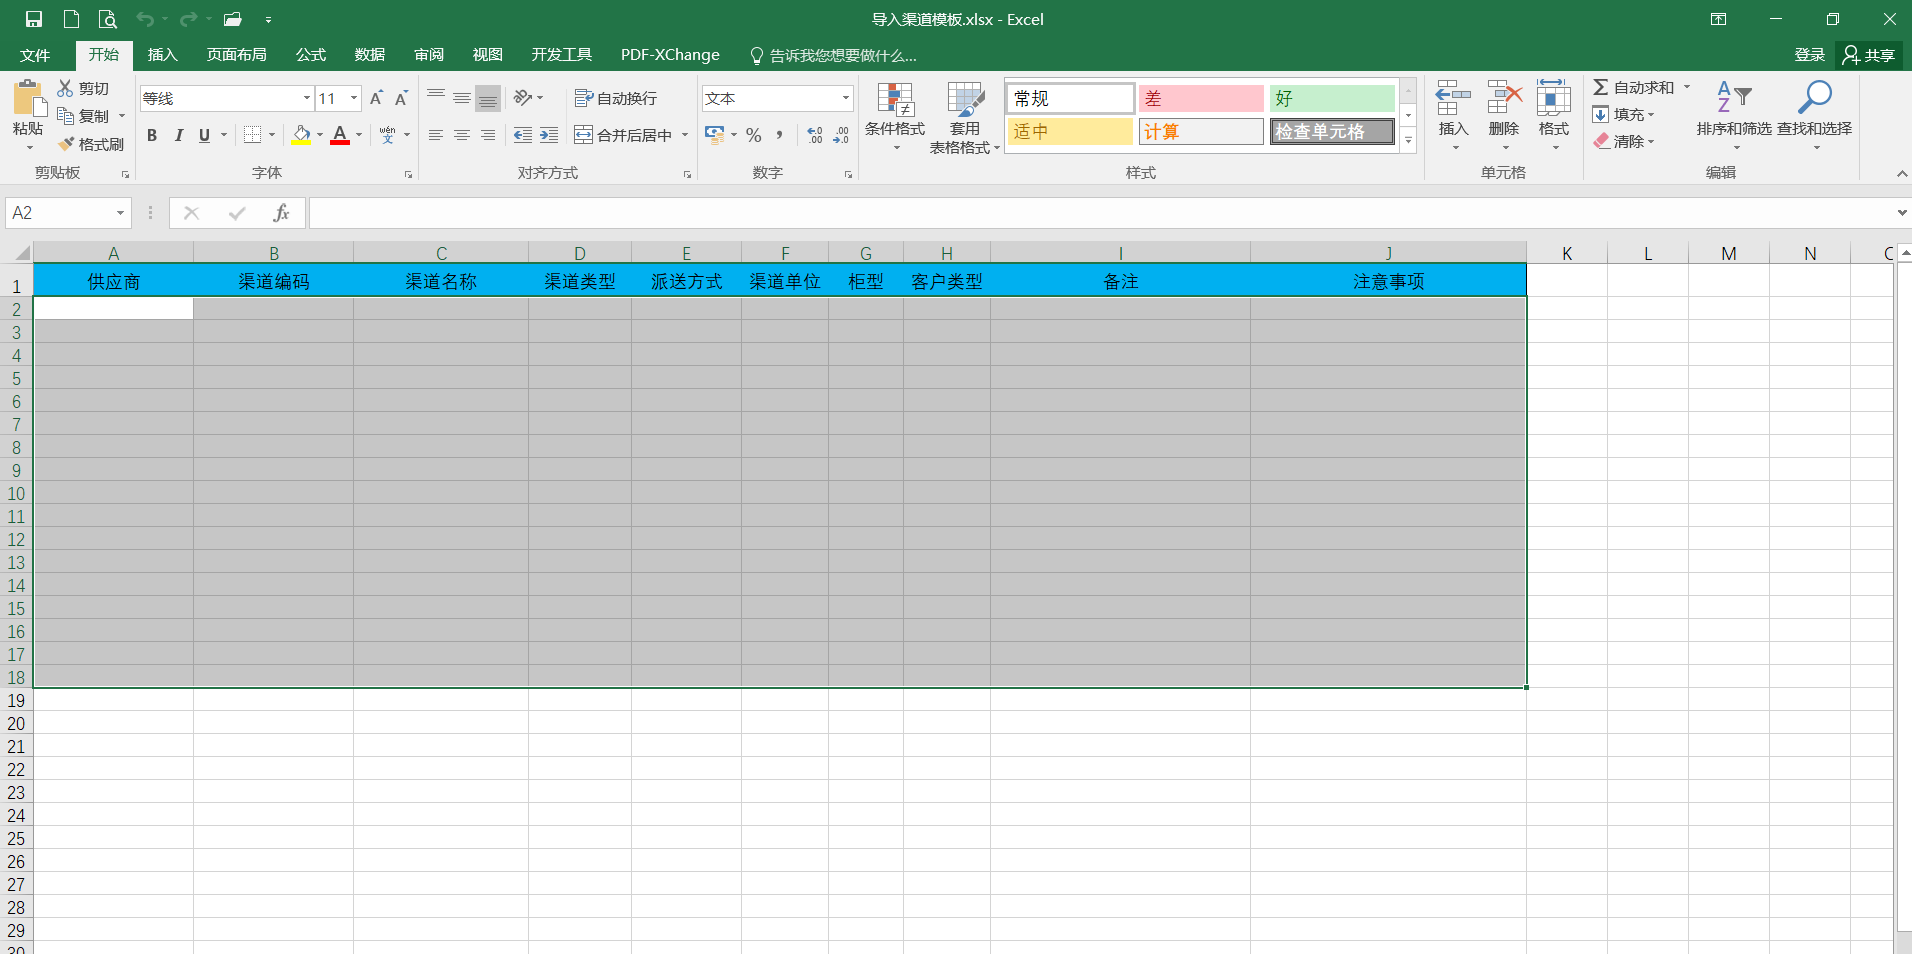Viewport: 1912px width, 954px height.
Task: Click the Share (共享) button
Action: 1869,55
